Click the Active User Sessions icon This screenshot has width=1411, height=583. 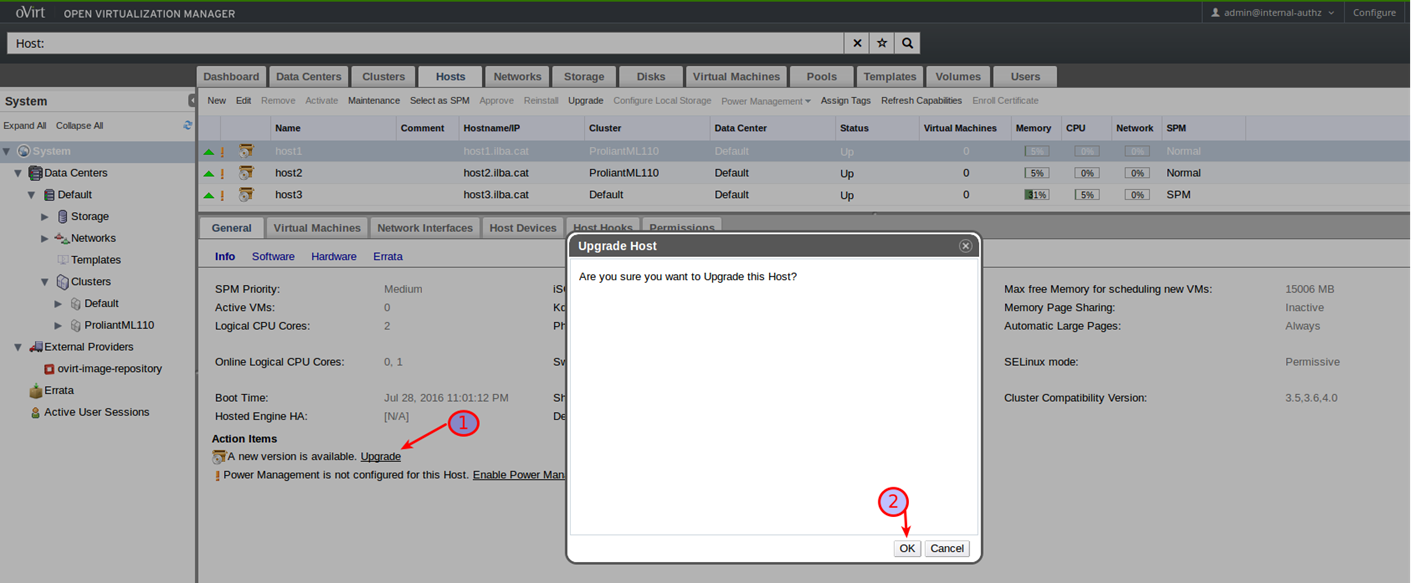36,412
